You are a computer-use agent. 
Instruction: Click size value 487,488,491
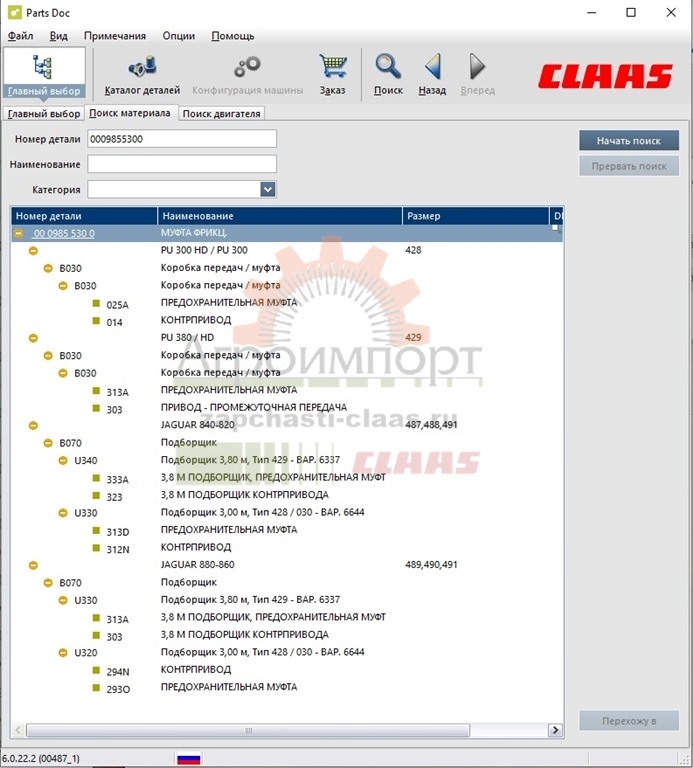(431, 425)
